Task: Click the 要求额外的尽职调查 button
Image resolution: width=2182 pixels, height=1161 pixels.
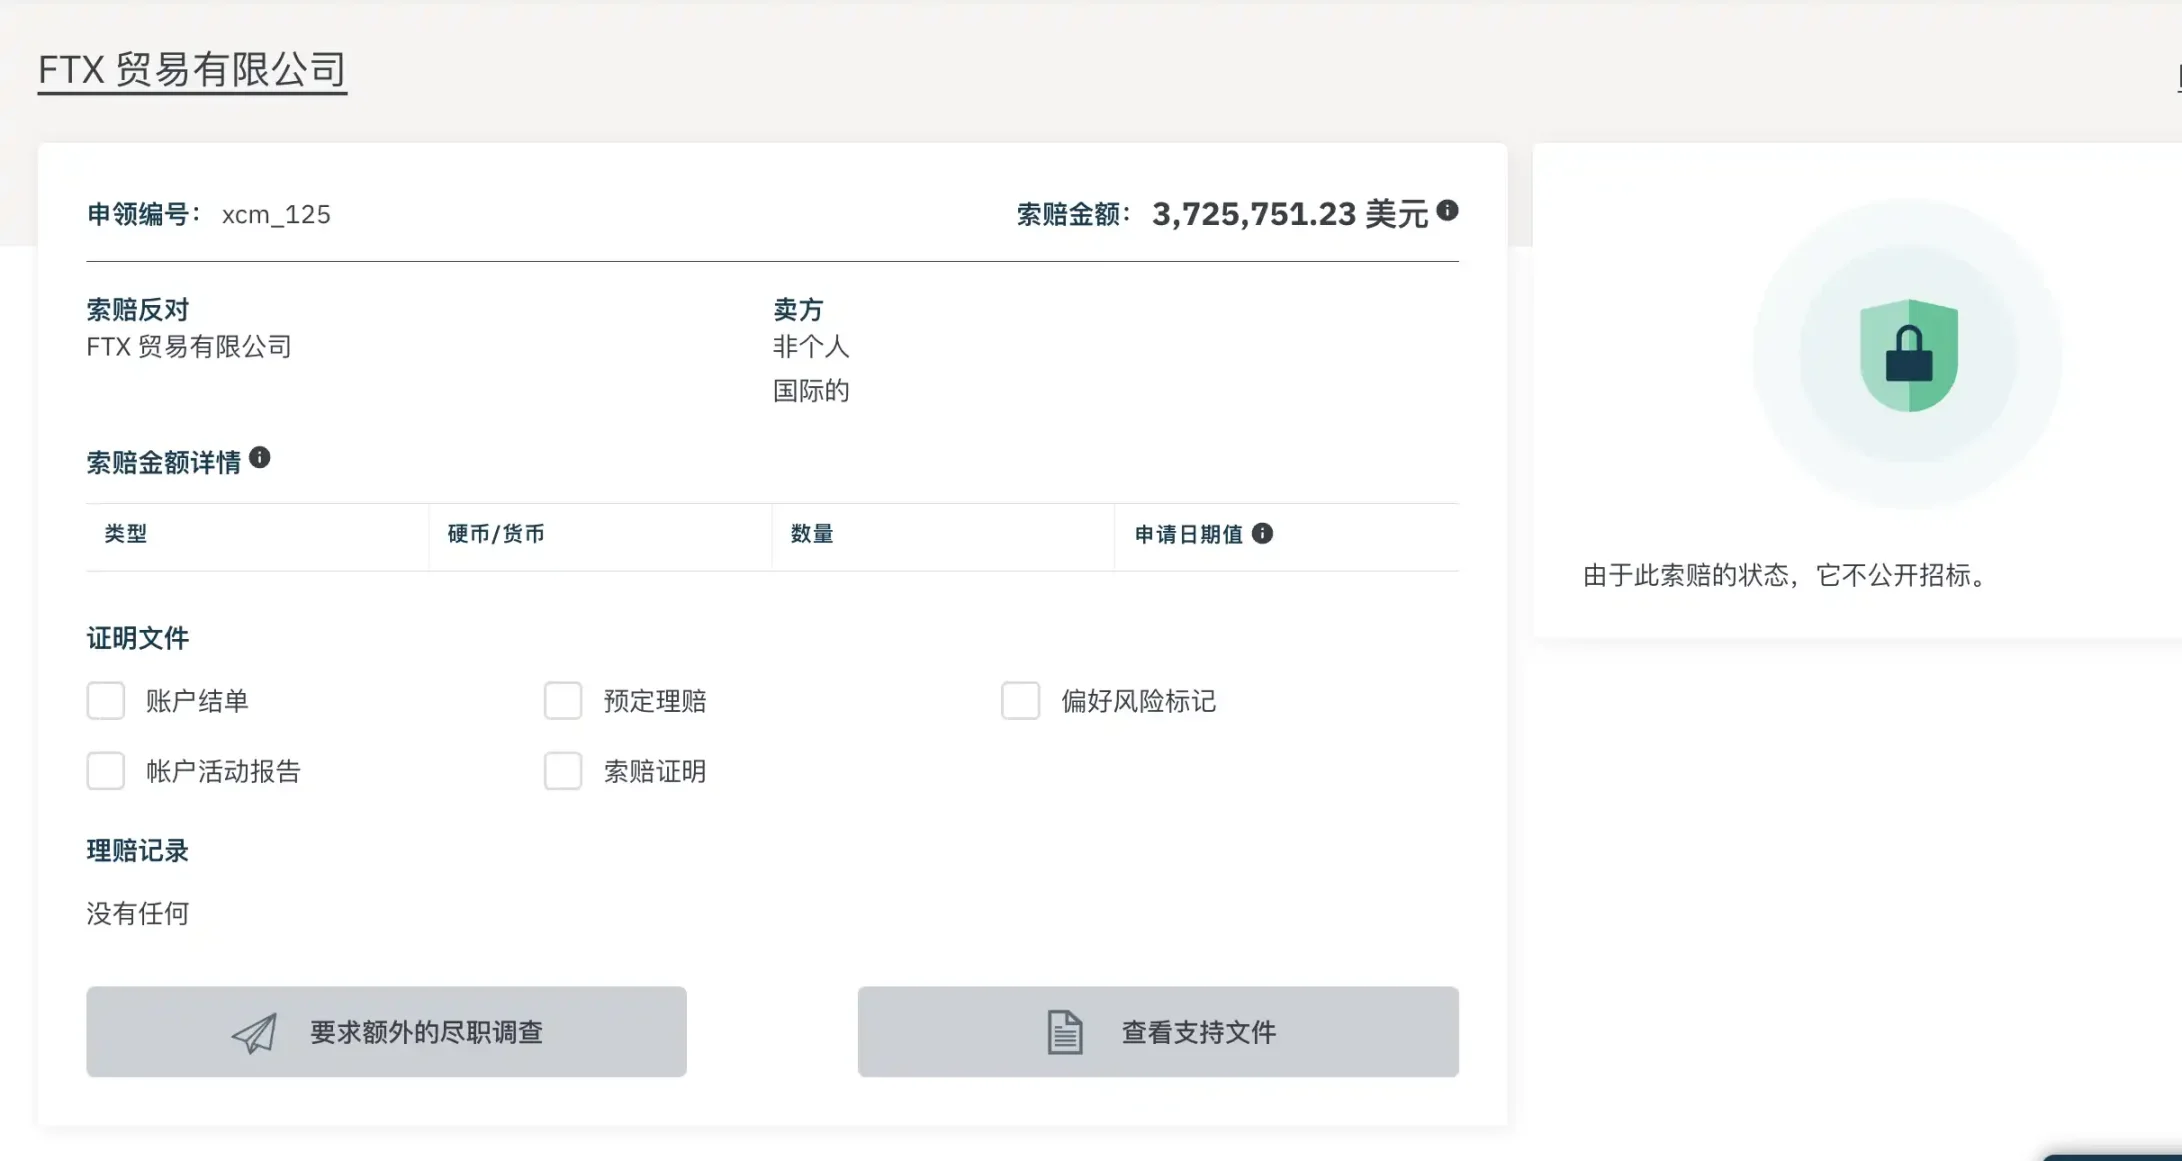Action: click(x=387, y=1032)
